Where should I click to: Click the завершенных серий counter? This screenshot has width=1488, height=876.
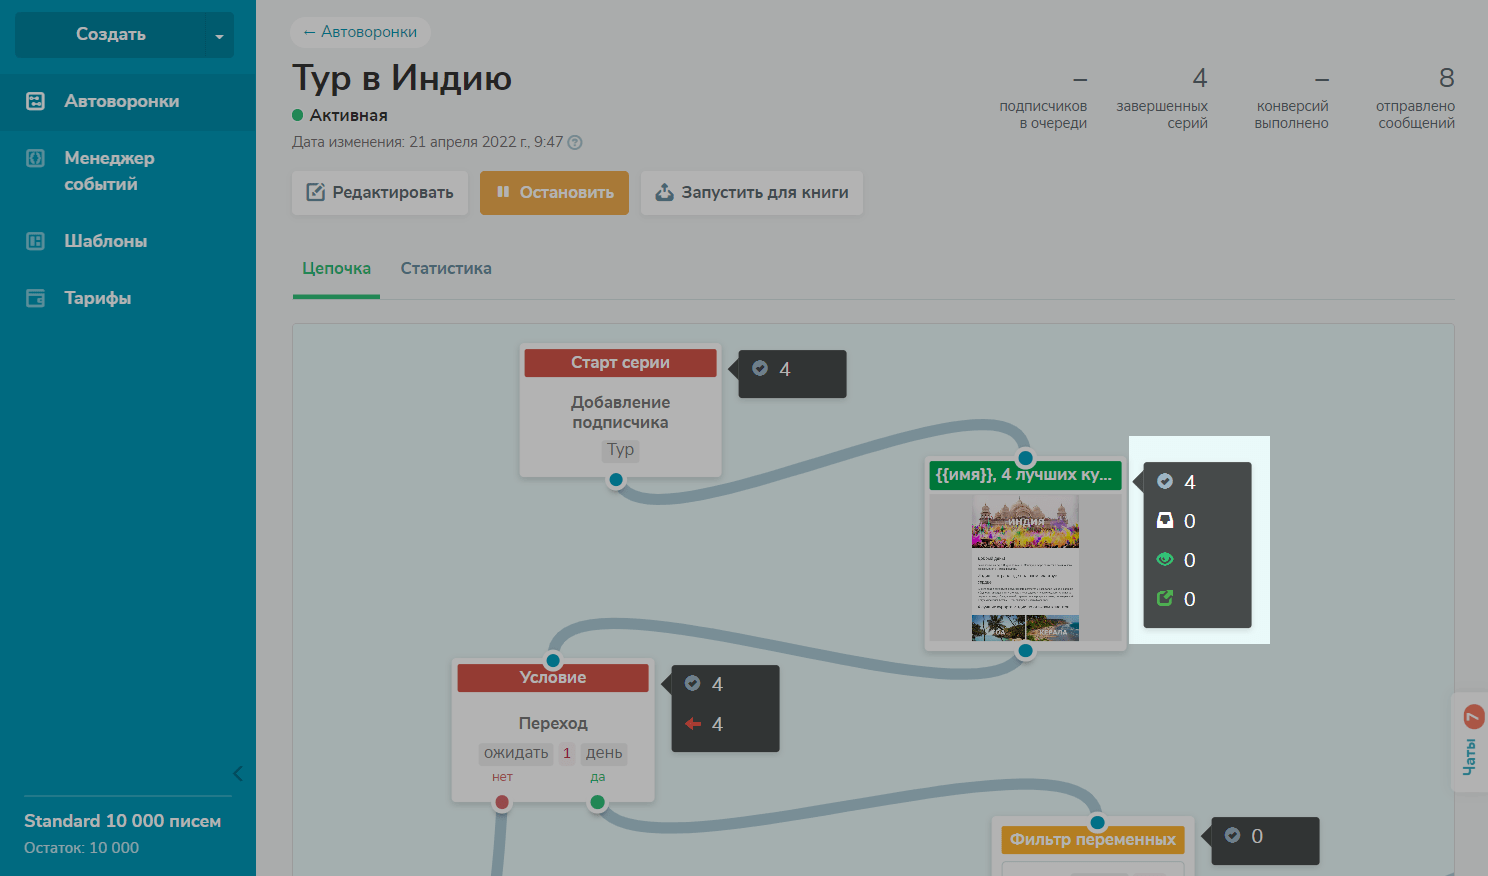(1162, 98)
